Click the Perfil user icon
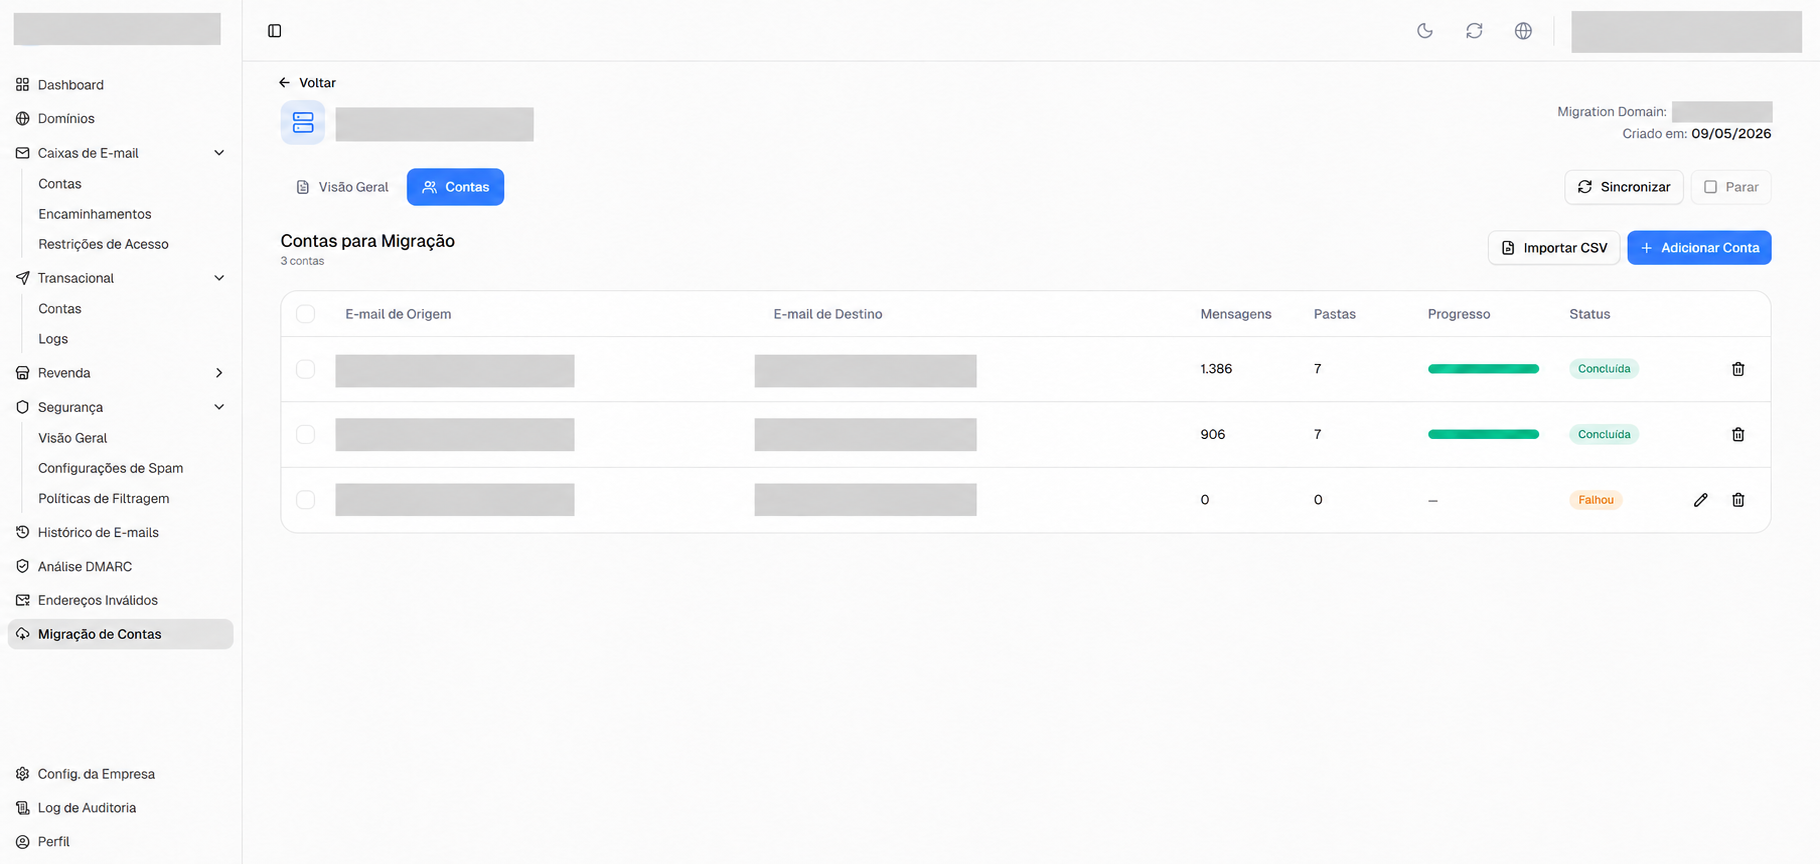This screenshot has width=1820, height=864. [x=23, y=842]
